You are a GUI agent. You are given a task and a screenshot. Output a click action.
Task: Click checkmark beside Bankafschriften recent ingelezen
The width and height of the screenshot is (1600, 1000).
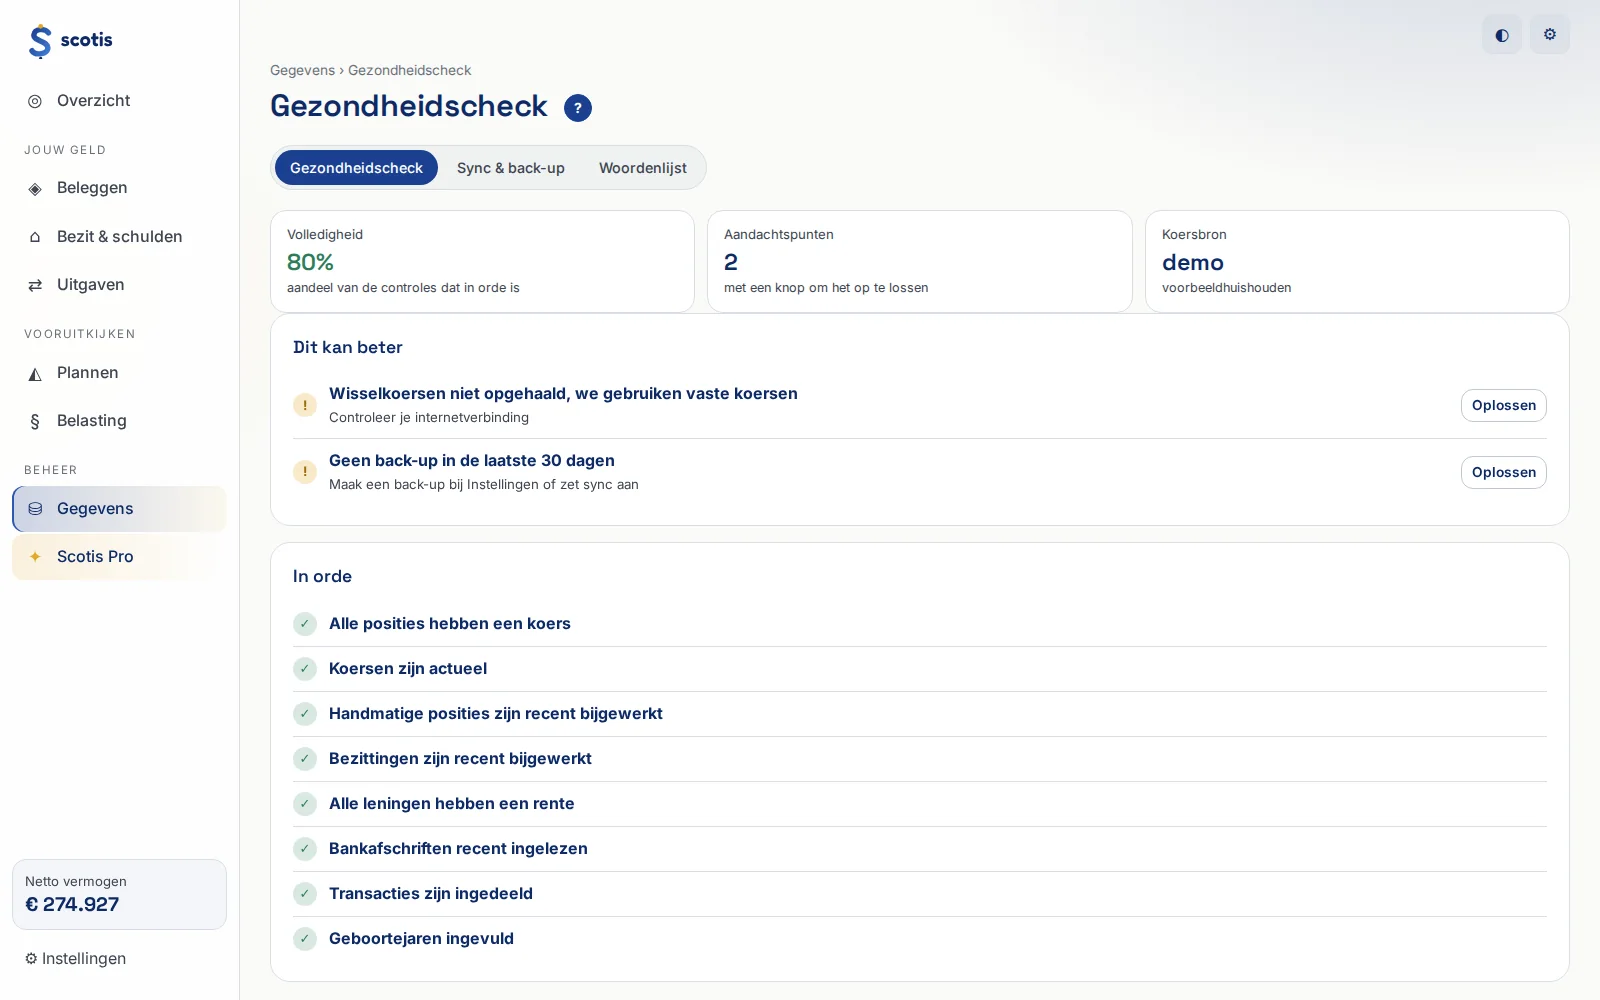coord(305,849)
